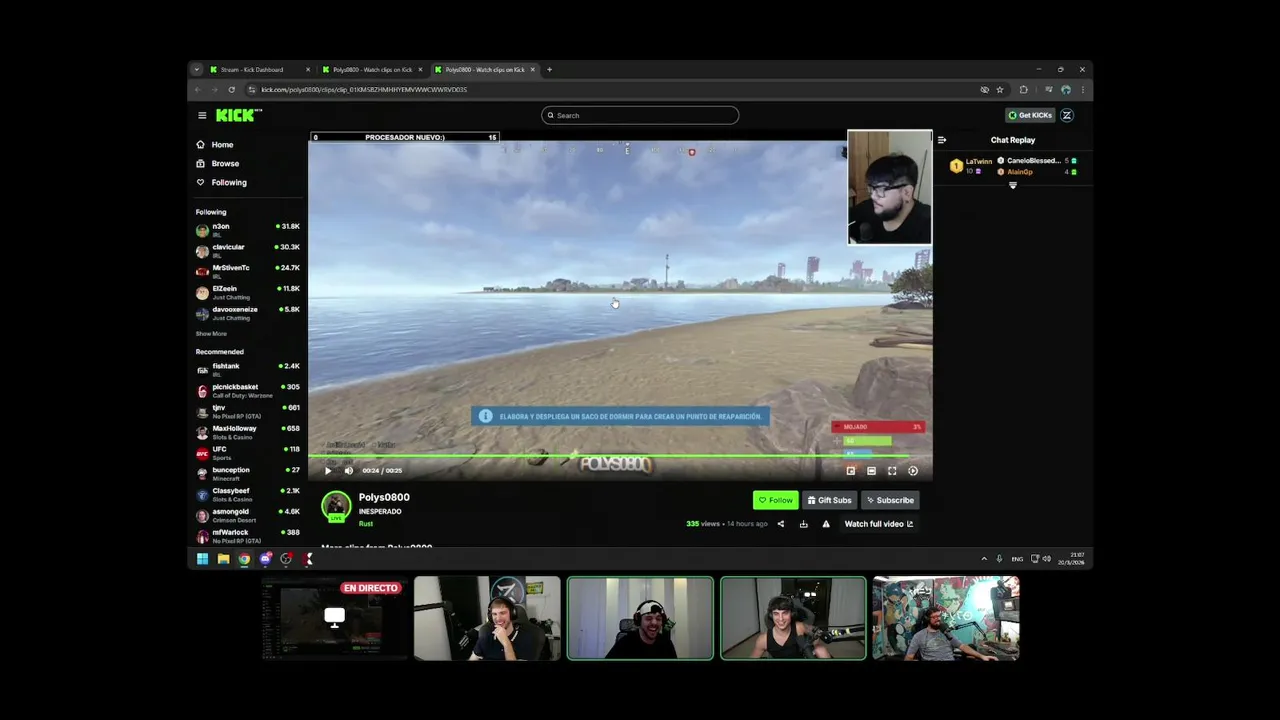Toggle theater mode icon in player

point(871,471)
